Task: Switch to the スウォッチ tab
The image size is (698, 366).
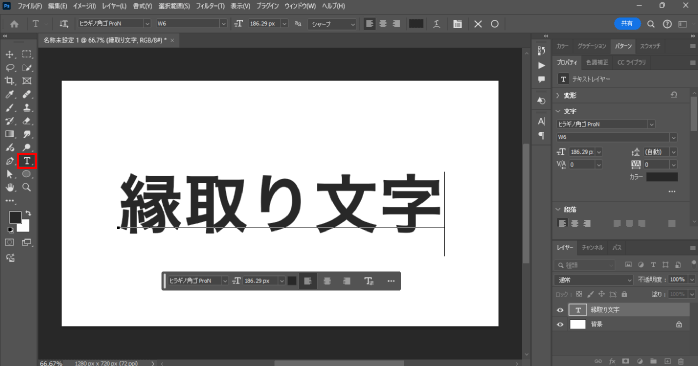Action: 650,46
